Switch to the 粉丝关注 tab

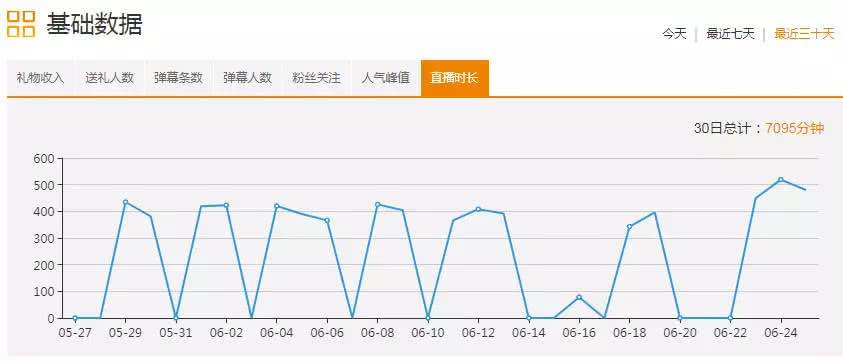click(316, 78)
